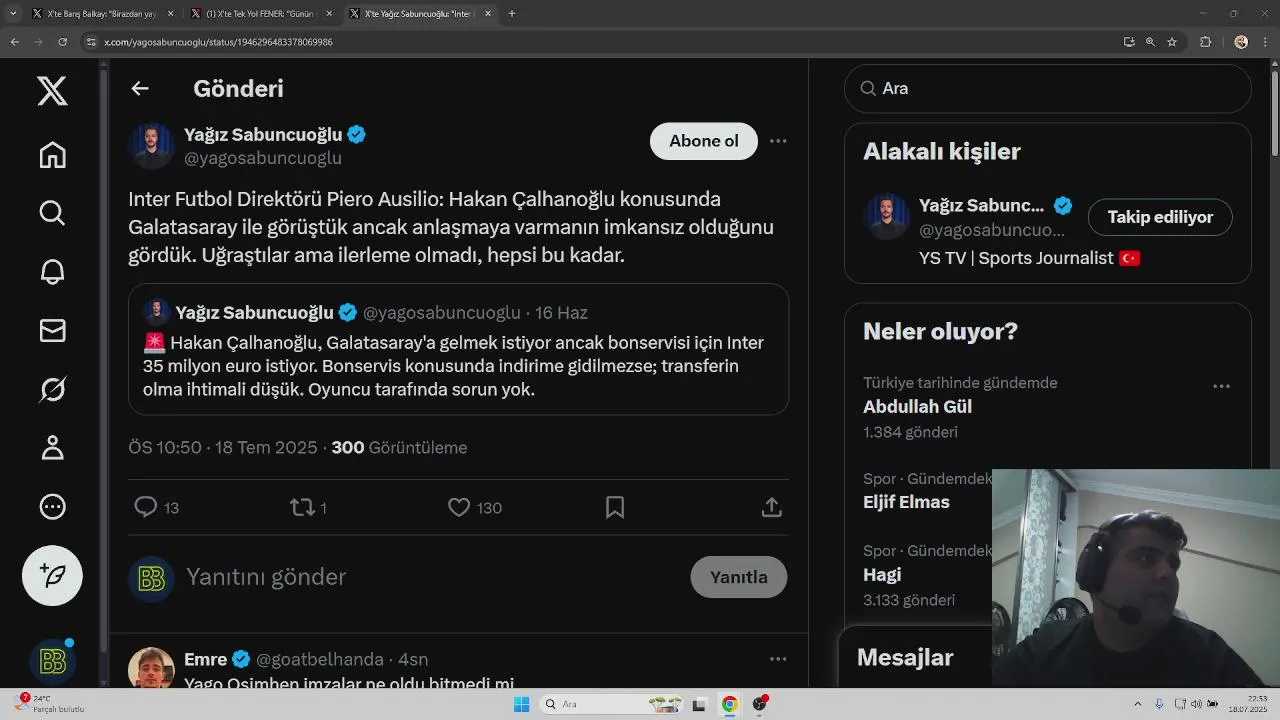This screenshot has width=1280, height=720.
Task: Open the BB account avatar in sidebar
Action: pos(52,661)
